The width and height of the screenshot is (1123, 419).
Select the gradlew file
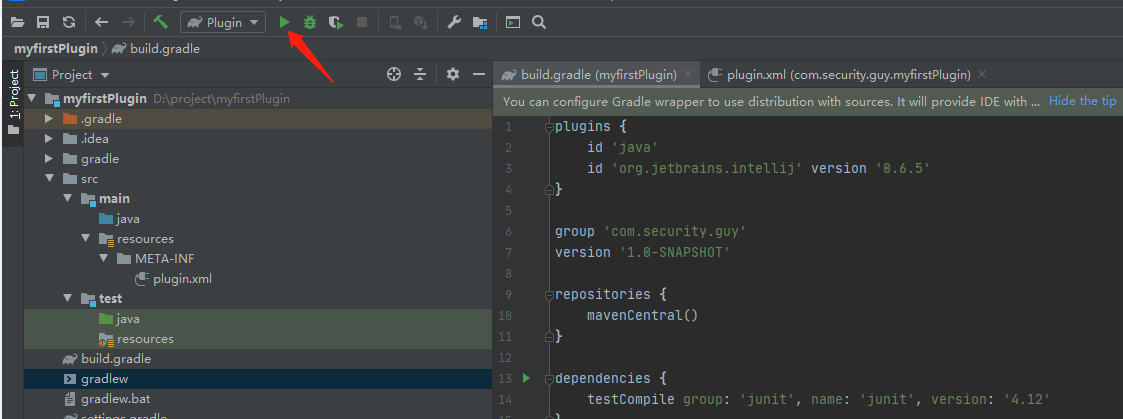(x=96, y=379)
